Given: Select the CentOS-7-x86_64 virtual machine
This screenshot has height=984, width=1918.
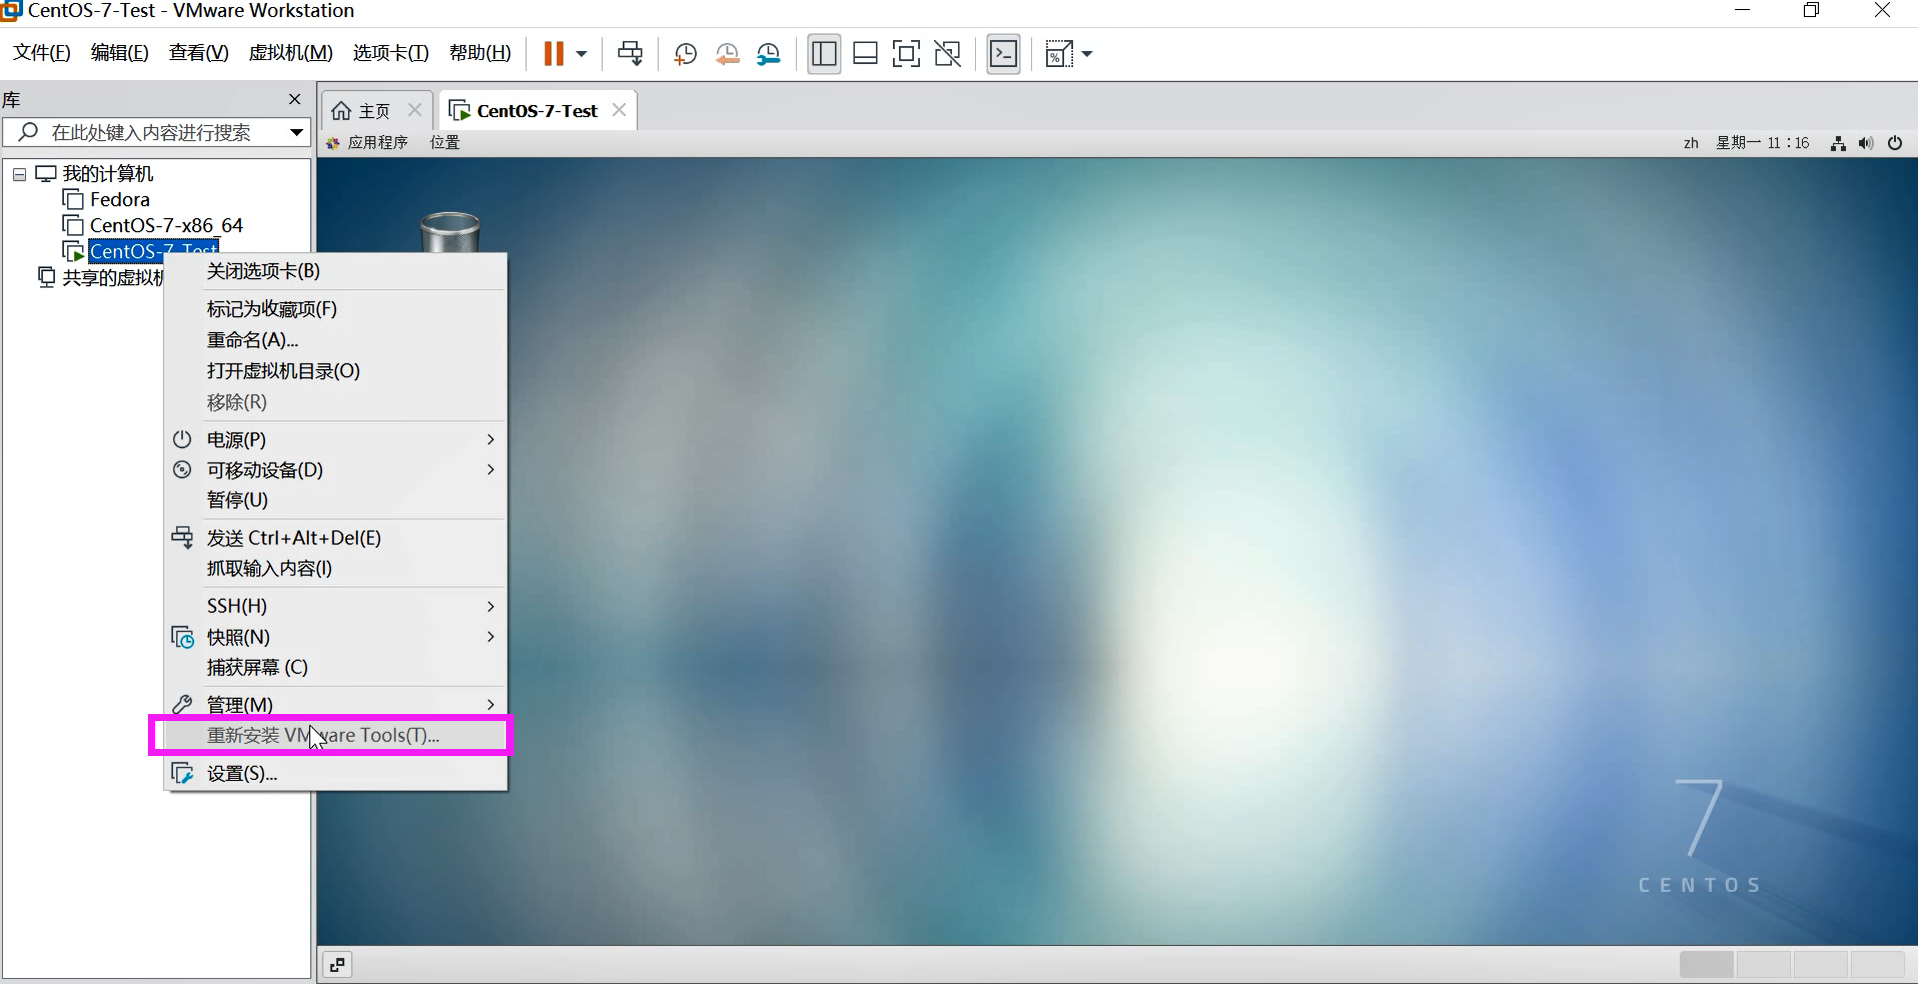Looking at the screenshot, I should click(x=166, y=225).
